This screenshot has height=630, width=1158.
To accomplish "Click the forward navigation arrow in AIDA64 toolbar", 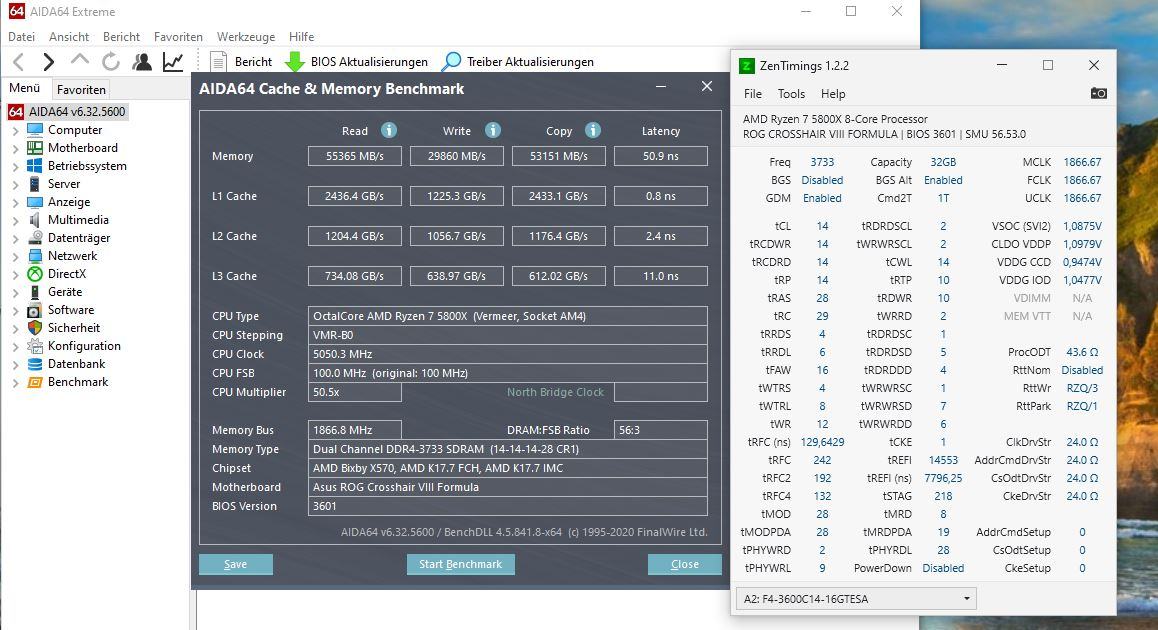I will click(49, 62).
